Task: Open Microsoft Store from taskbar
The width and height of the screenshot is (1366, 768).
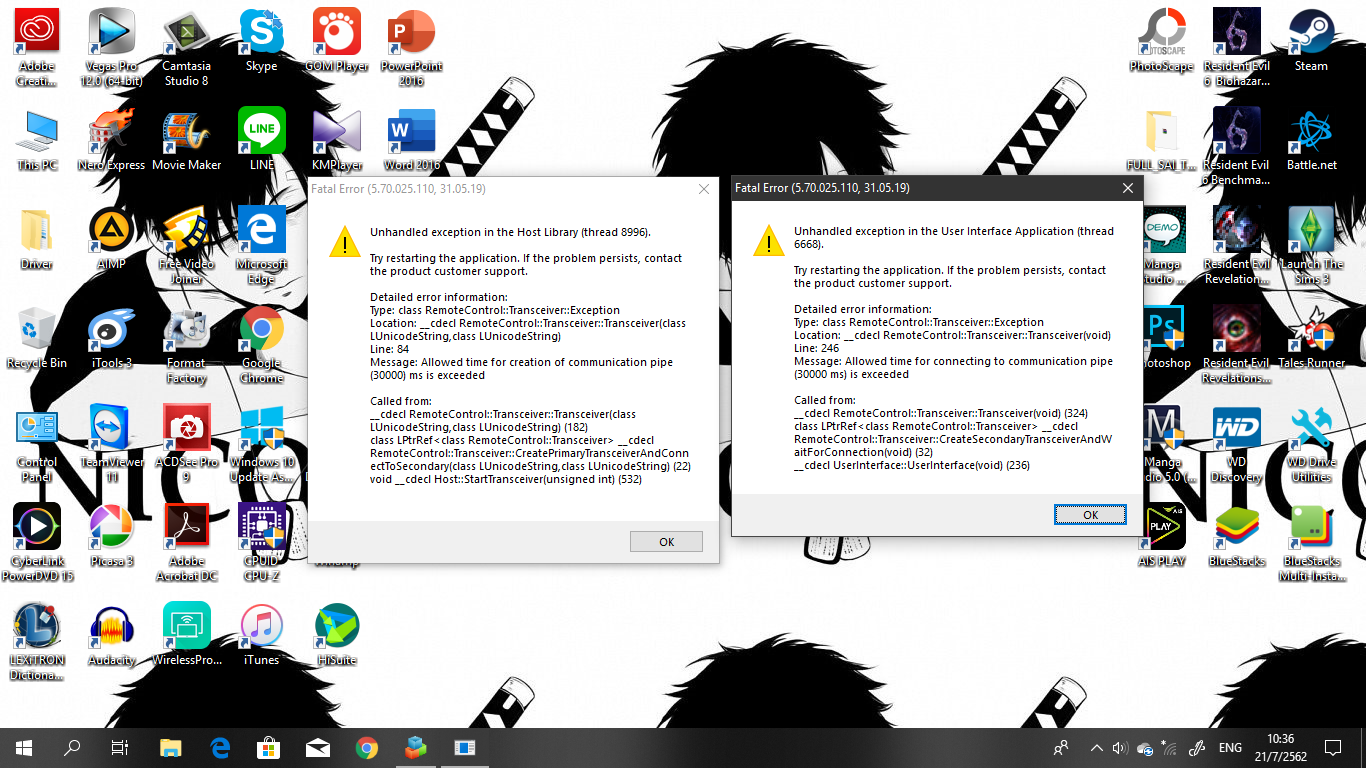Action: (x=269, y=747)
